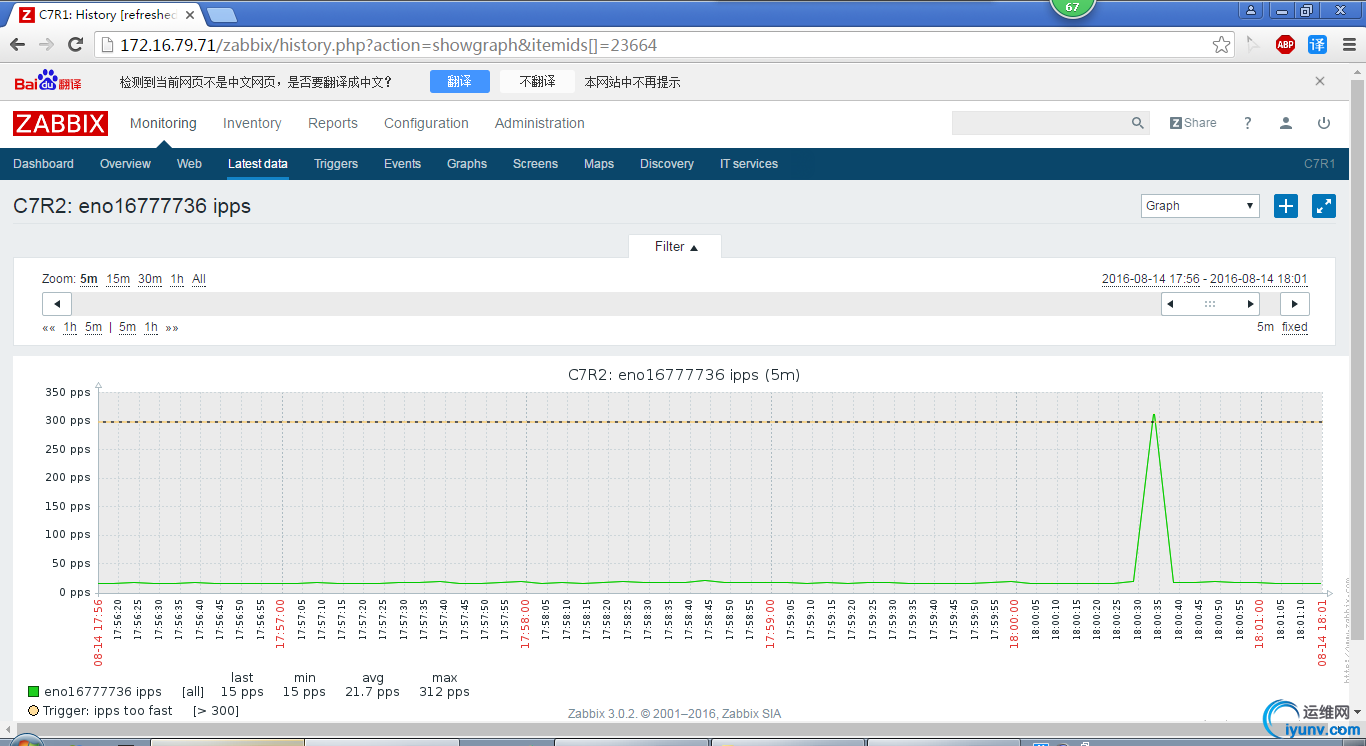This screenshot has height=746, width=1366.
Task: Collapse the Filter panel
Action: point(675,247)
